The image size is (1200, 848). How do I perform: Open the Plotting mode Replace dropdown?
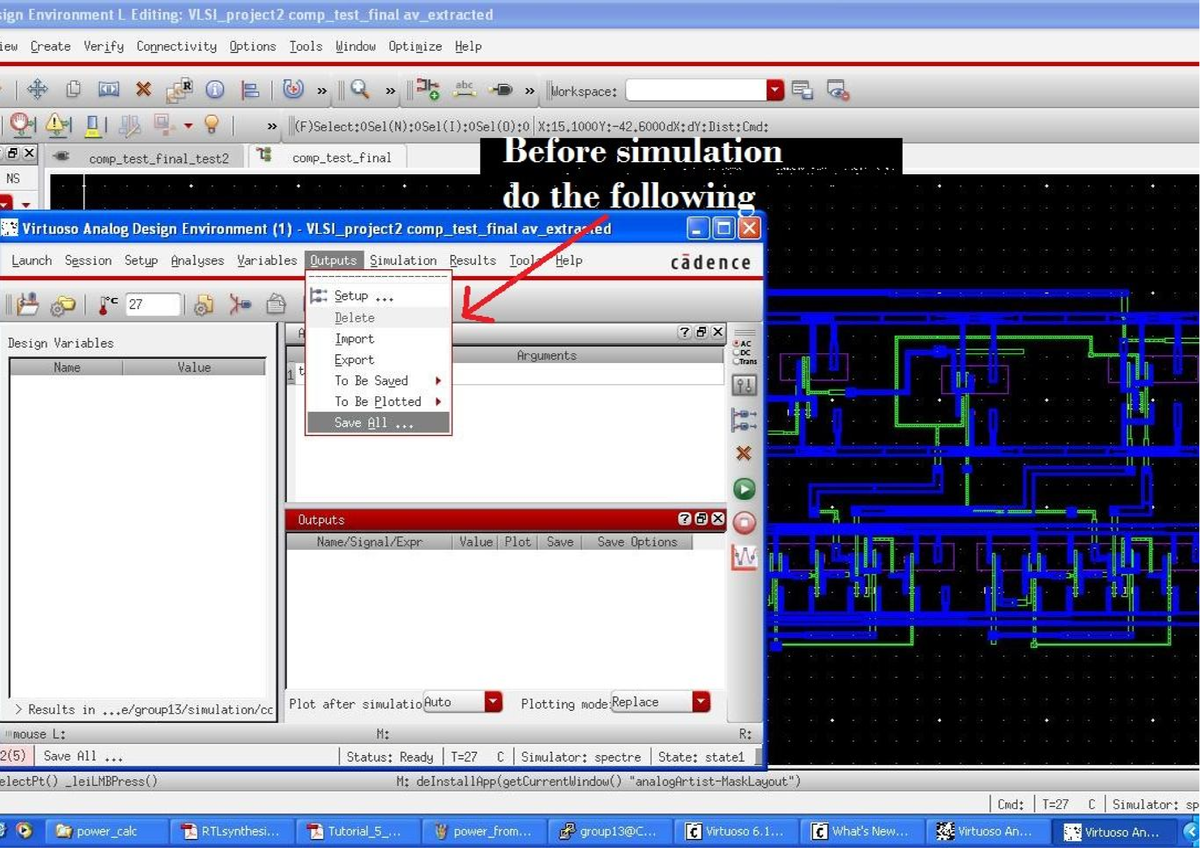pyautogui.click(x=700, y=701)
